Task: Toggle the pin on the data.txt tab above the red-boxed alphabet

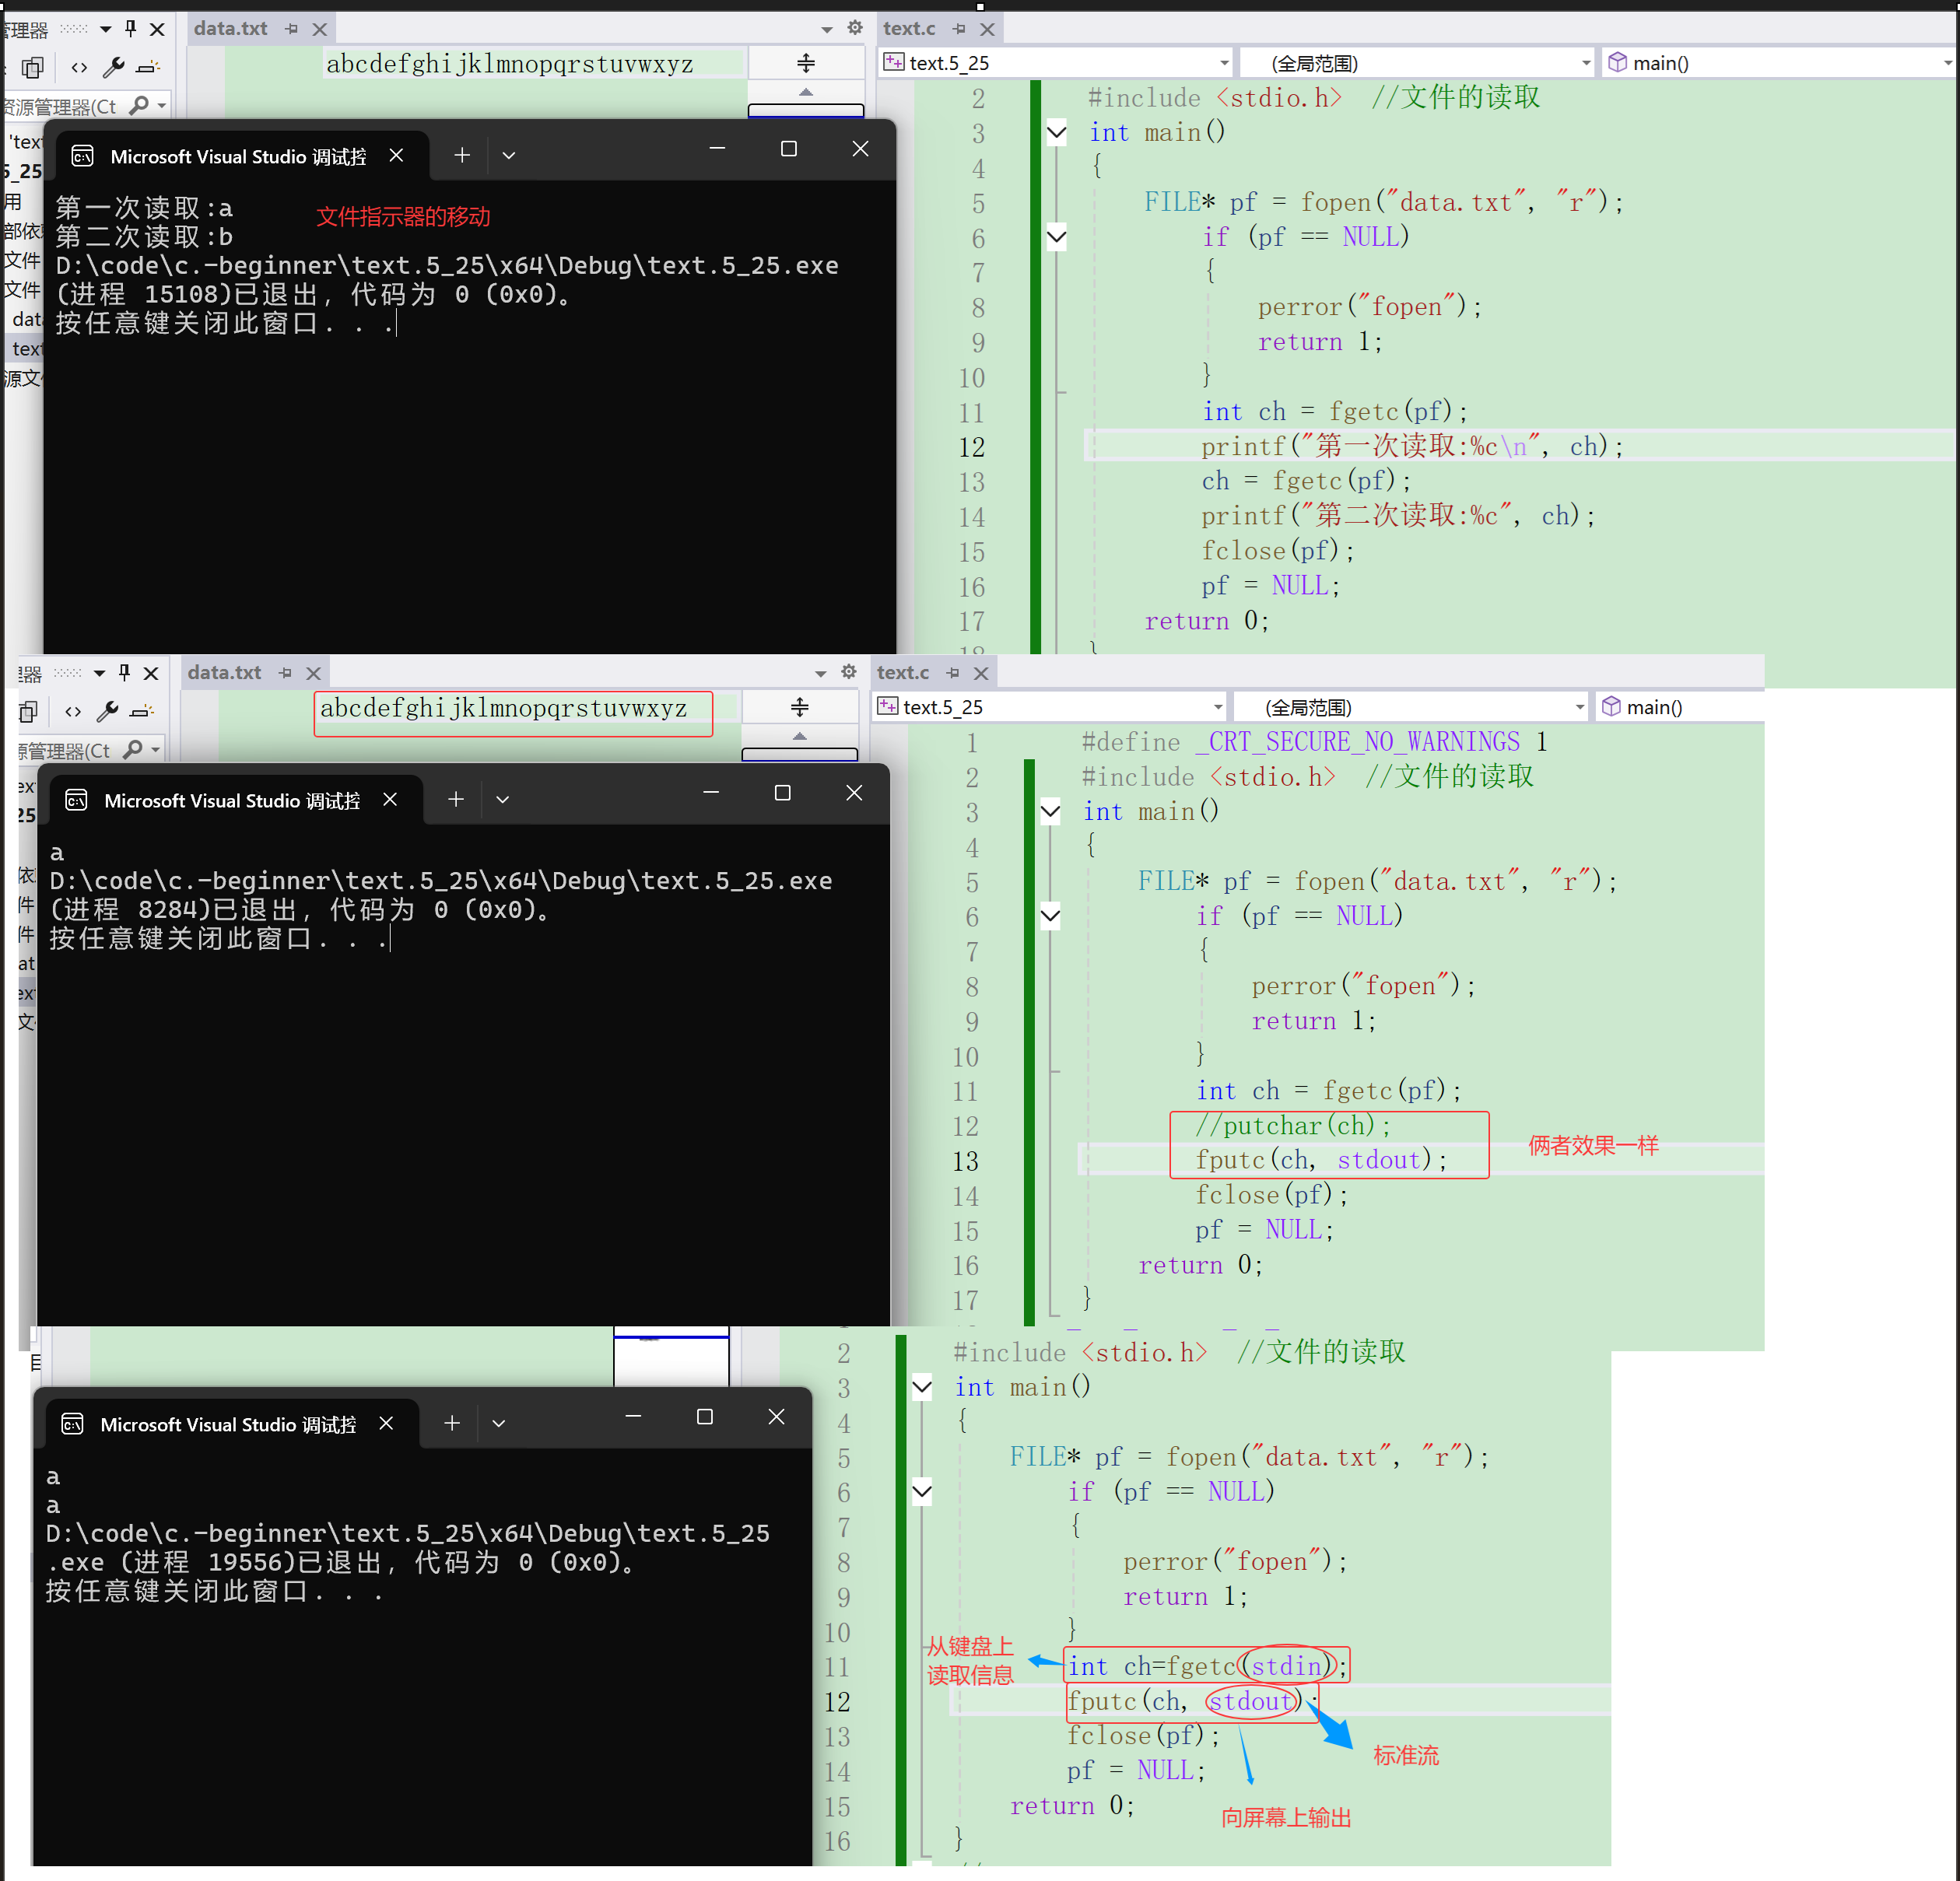Action: coord(286,673)
